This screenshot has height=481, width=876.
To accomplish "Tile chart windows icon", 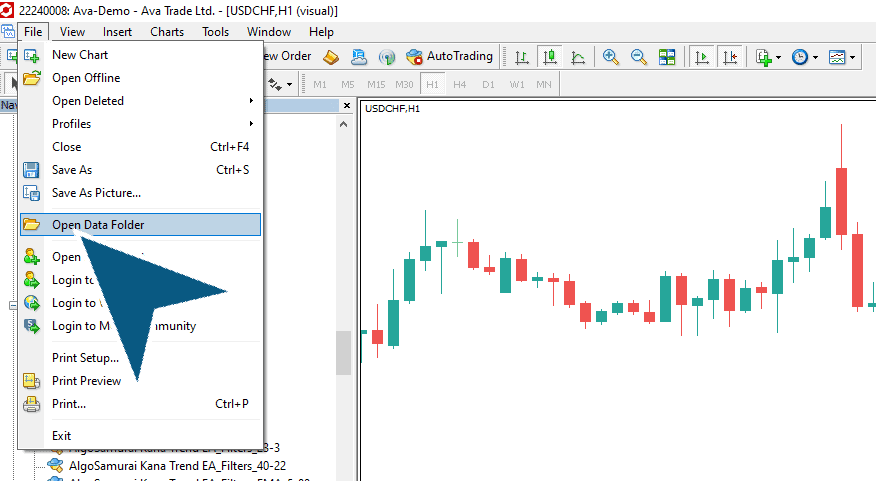I will (666, 57).
